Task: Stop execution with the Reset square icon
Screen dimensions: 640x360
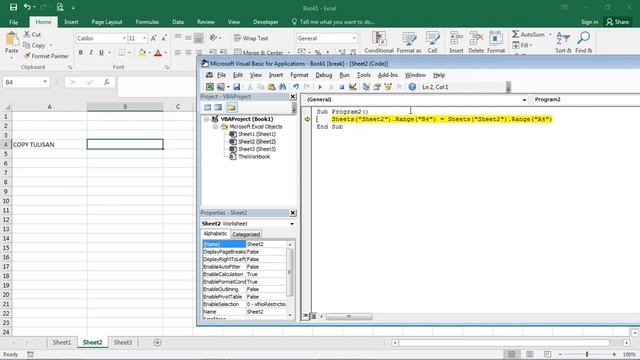Action: 342,87
